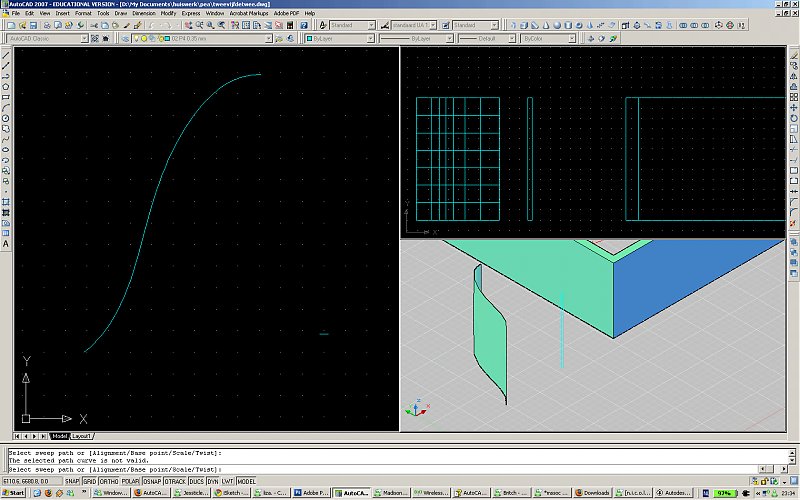Toggle OTRACK in status bar
Image resolution: width=800 pixels, height=500 pixels.
point(175,481)
